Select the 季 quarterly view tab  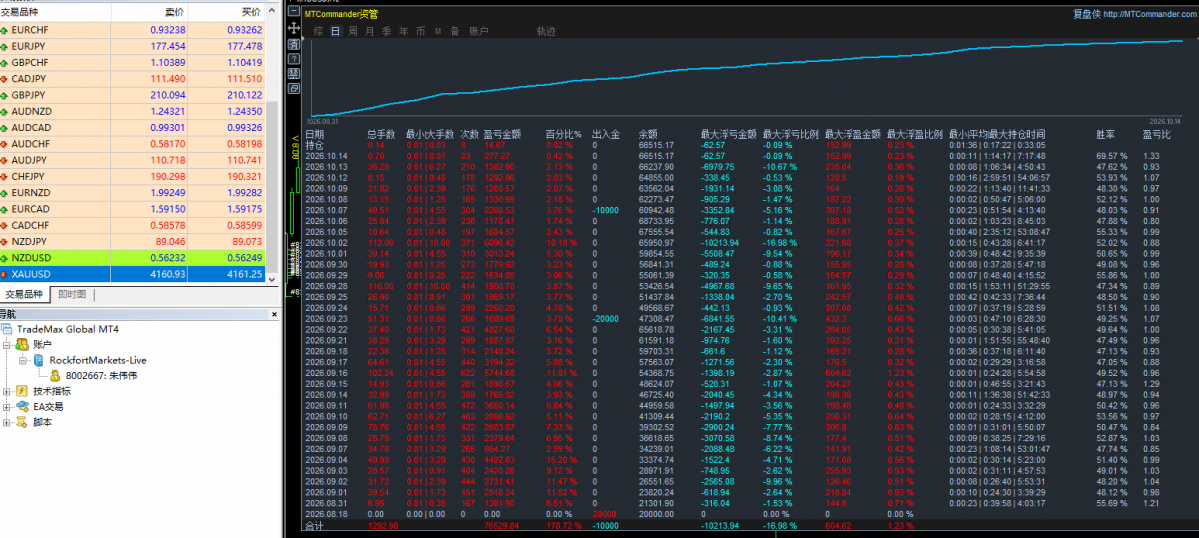[x=386, y=31]
